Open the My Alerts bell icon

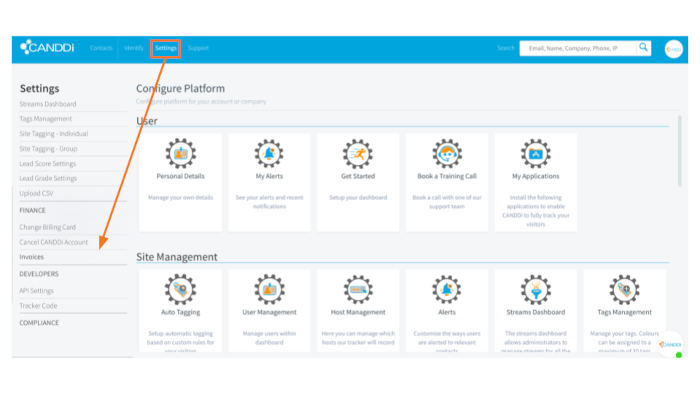269,153
